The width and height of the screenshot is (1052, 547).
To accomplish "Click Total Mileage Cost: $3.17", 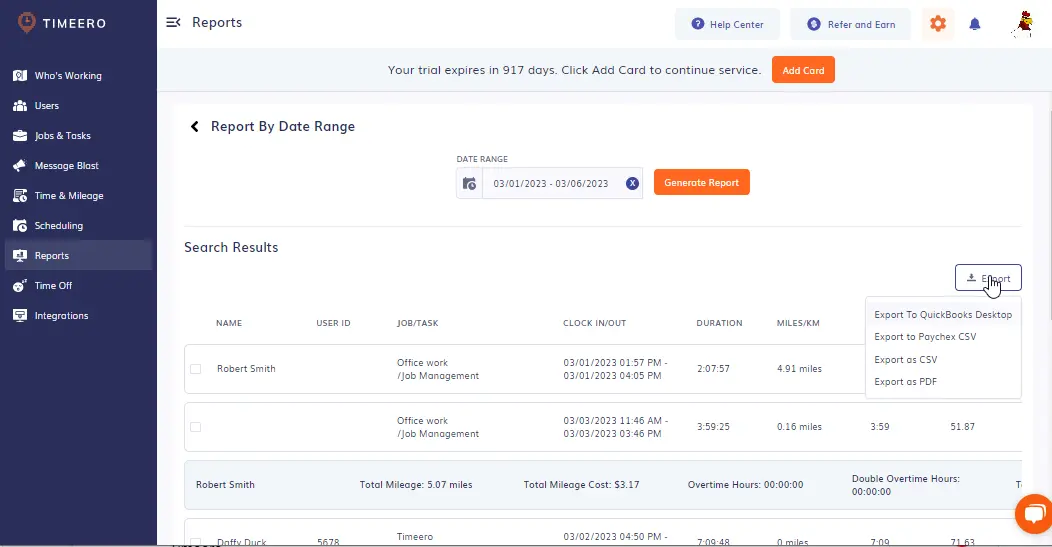I will [581, 485].
